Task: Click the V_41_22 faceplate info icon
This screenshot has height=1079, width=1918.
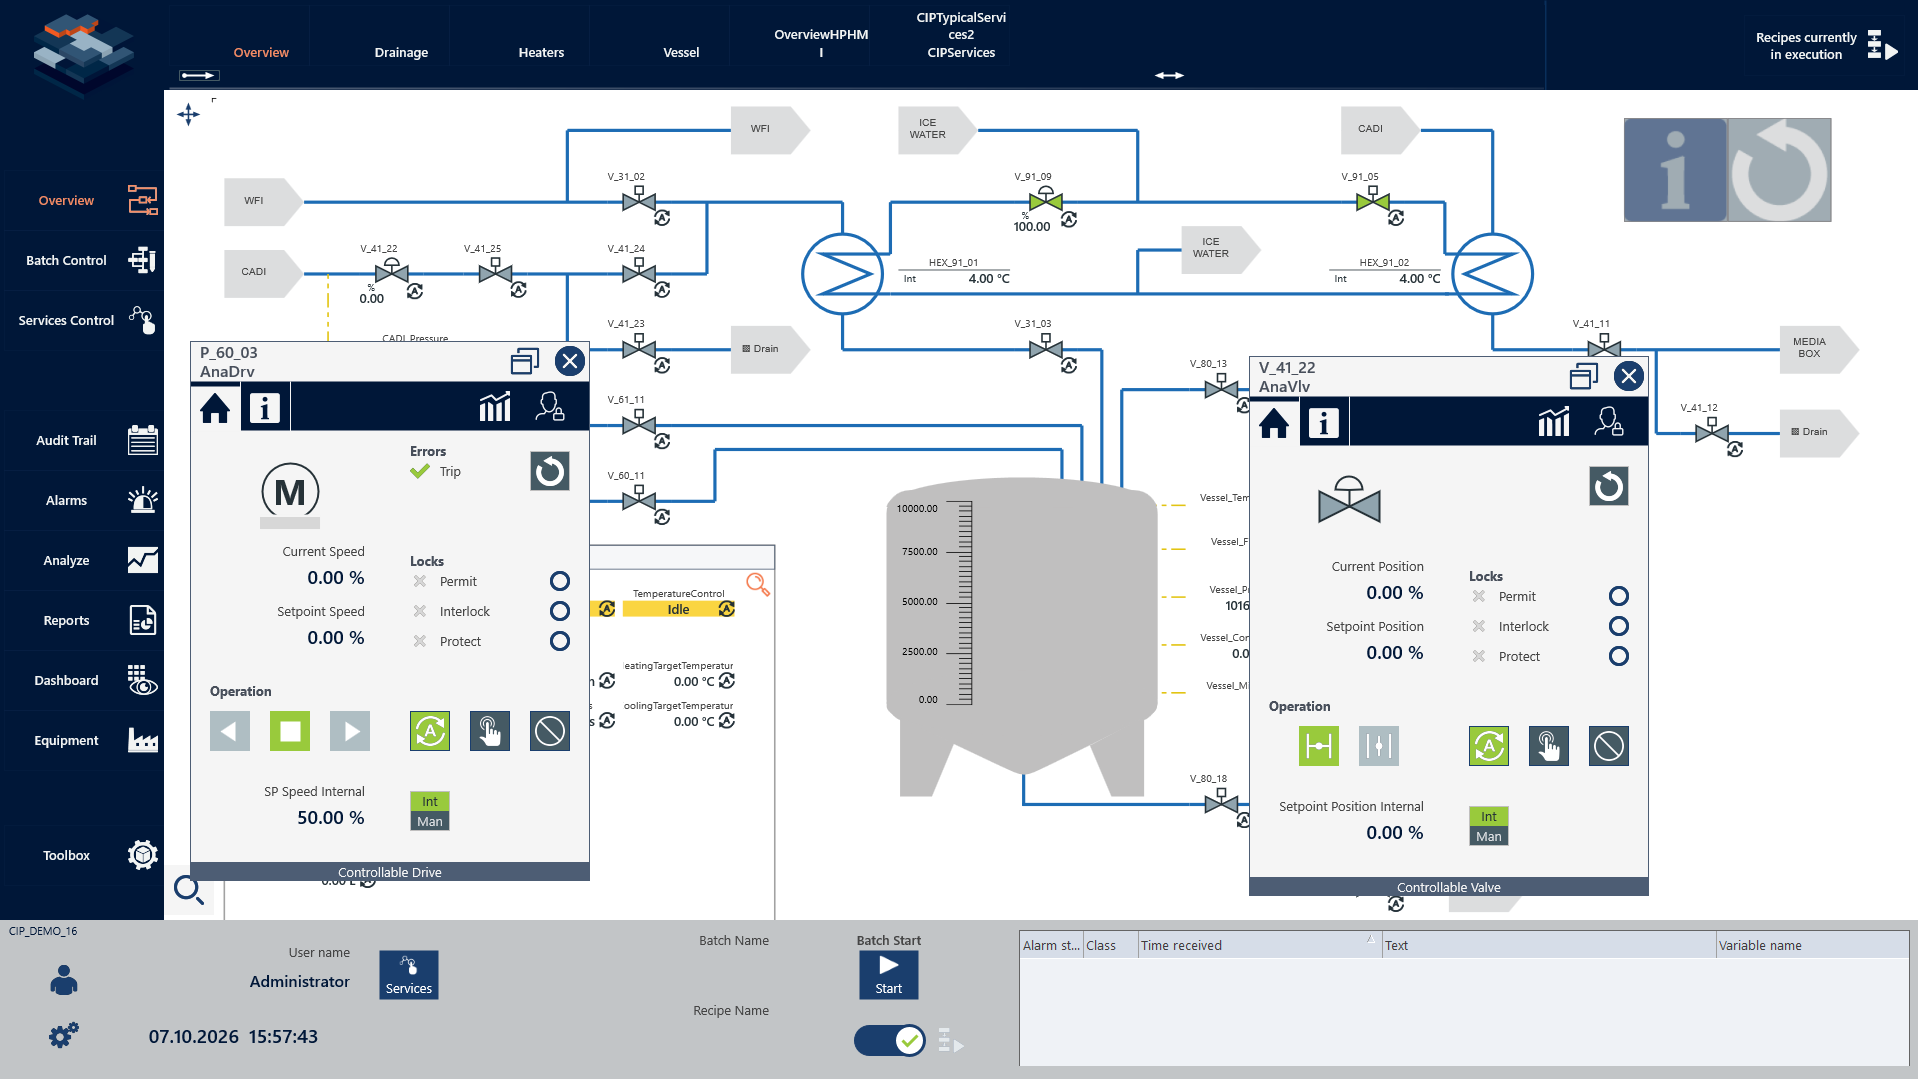Action: (x=1324, y=422)
